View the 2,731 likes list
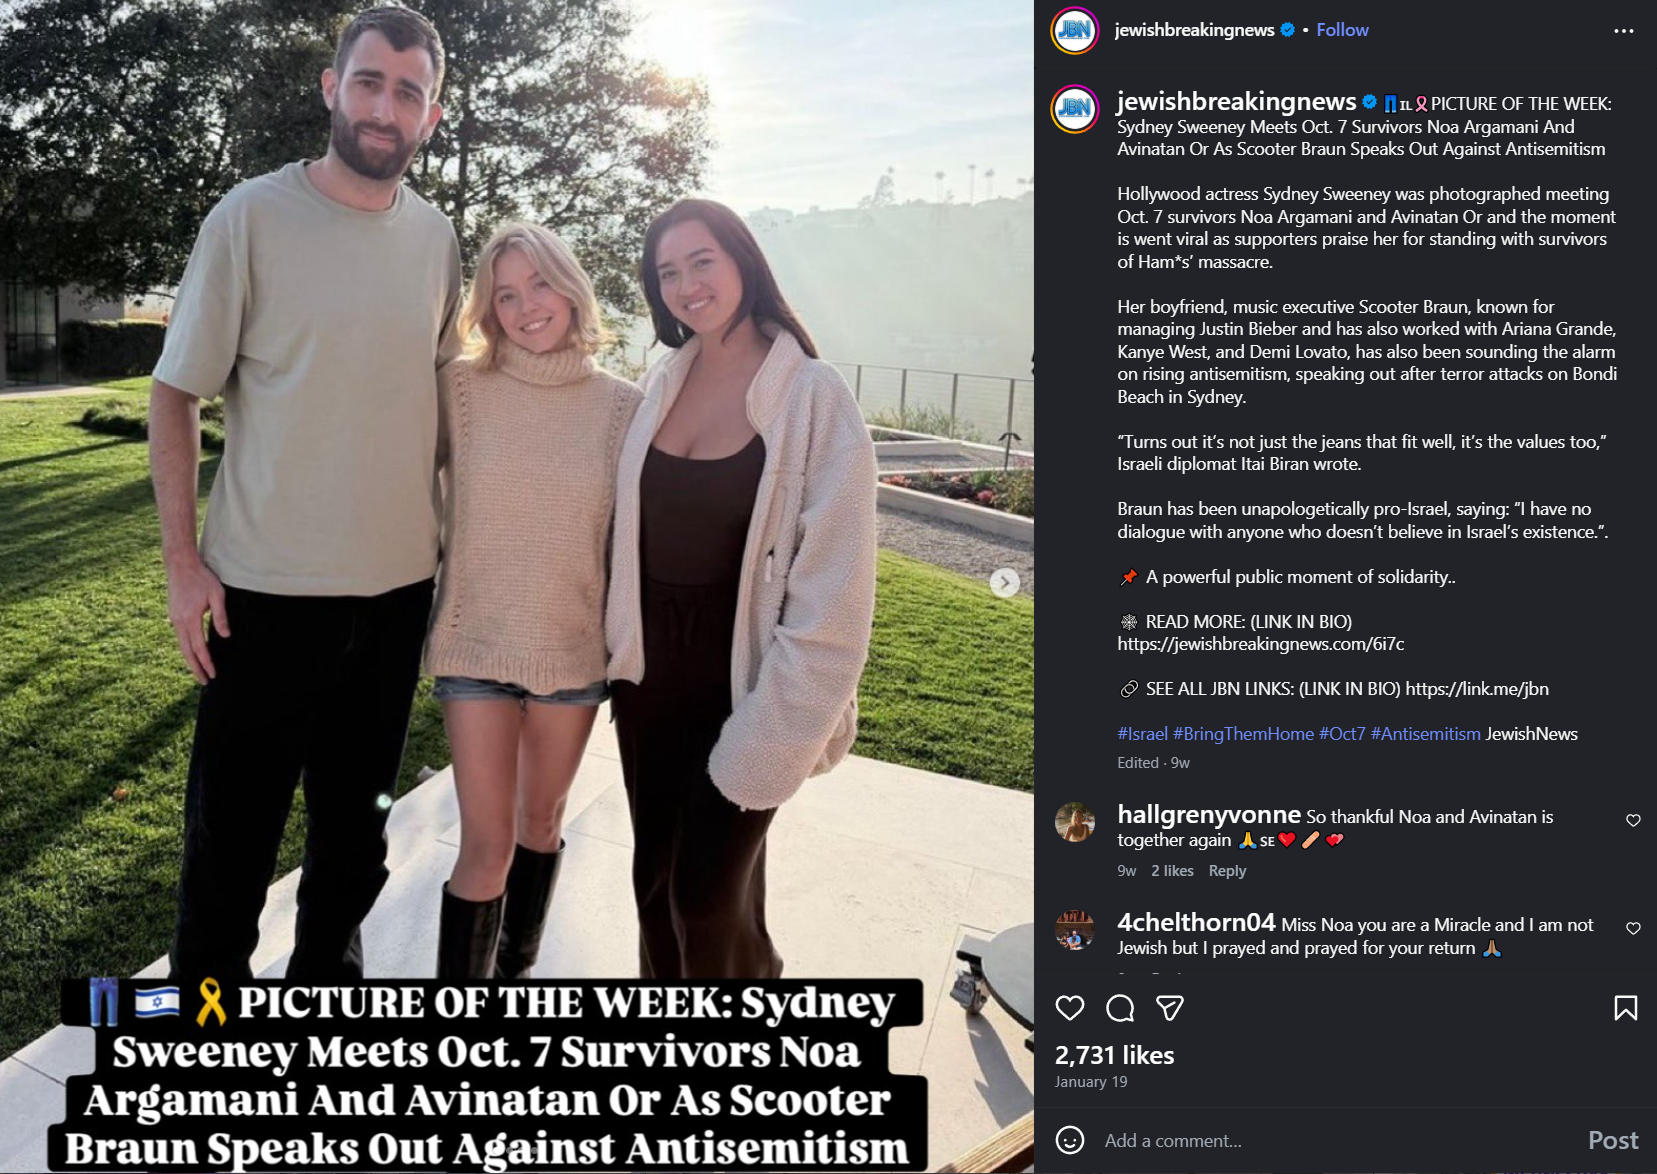The width and height of the screenshot is (1657, 1174). click(1114, 1055)
